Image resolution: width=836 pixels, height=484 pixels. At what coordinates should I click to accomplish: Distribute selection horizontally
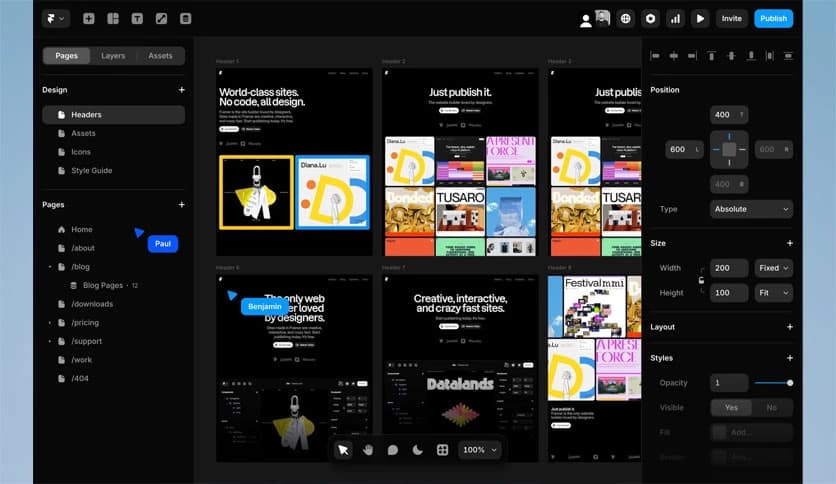click(x=769, y=55)
